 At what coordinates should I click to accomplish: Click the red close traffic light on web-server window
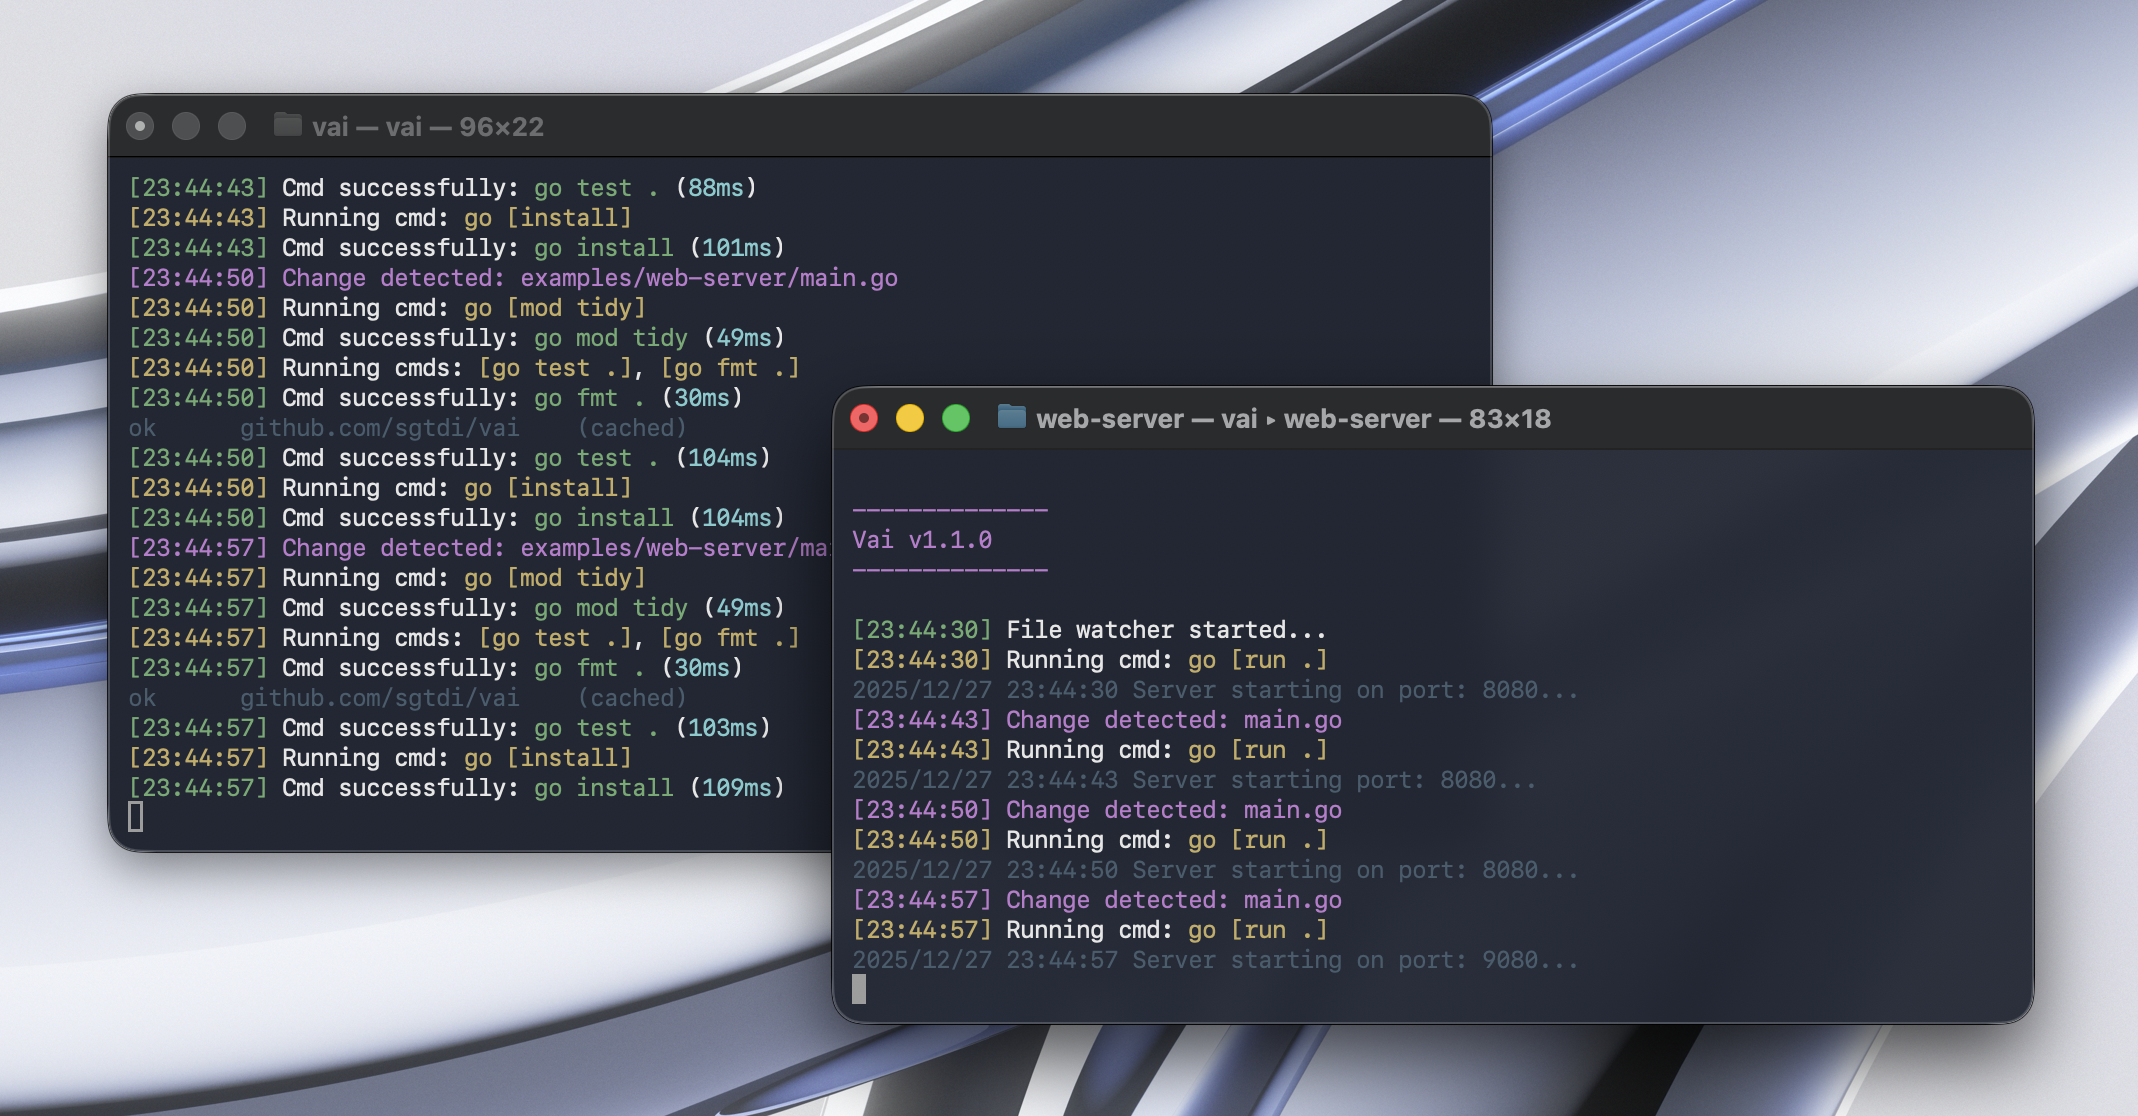(865, 419)
